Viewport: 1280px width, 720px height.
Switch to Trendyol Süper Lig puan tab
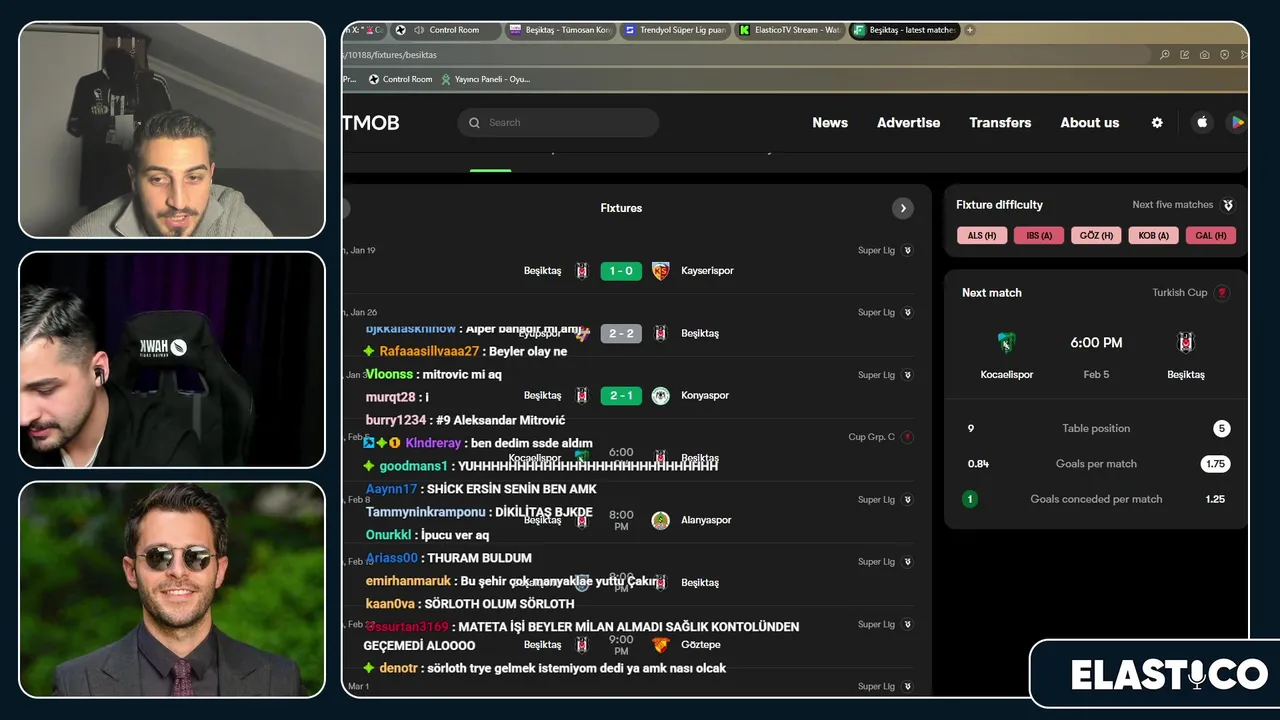click(x=676, y=30)
